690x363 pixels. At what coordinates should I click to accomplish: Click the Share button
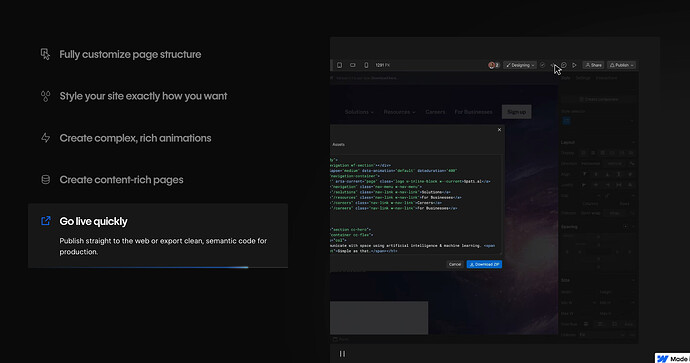point(593,65)
